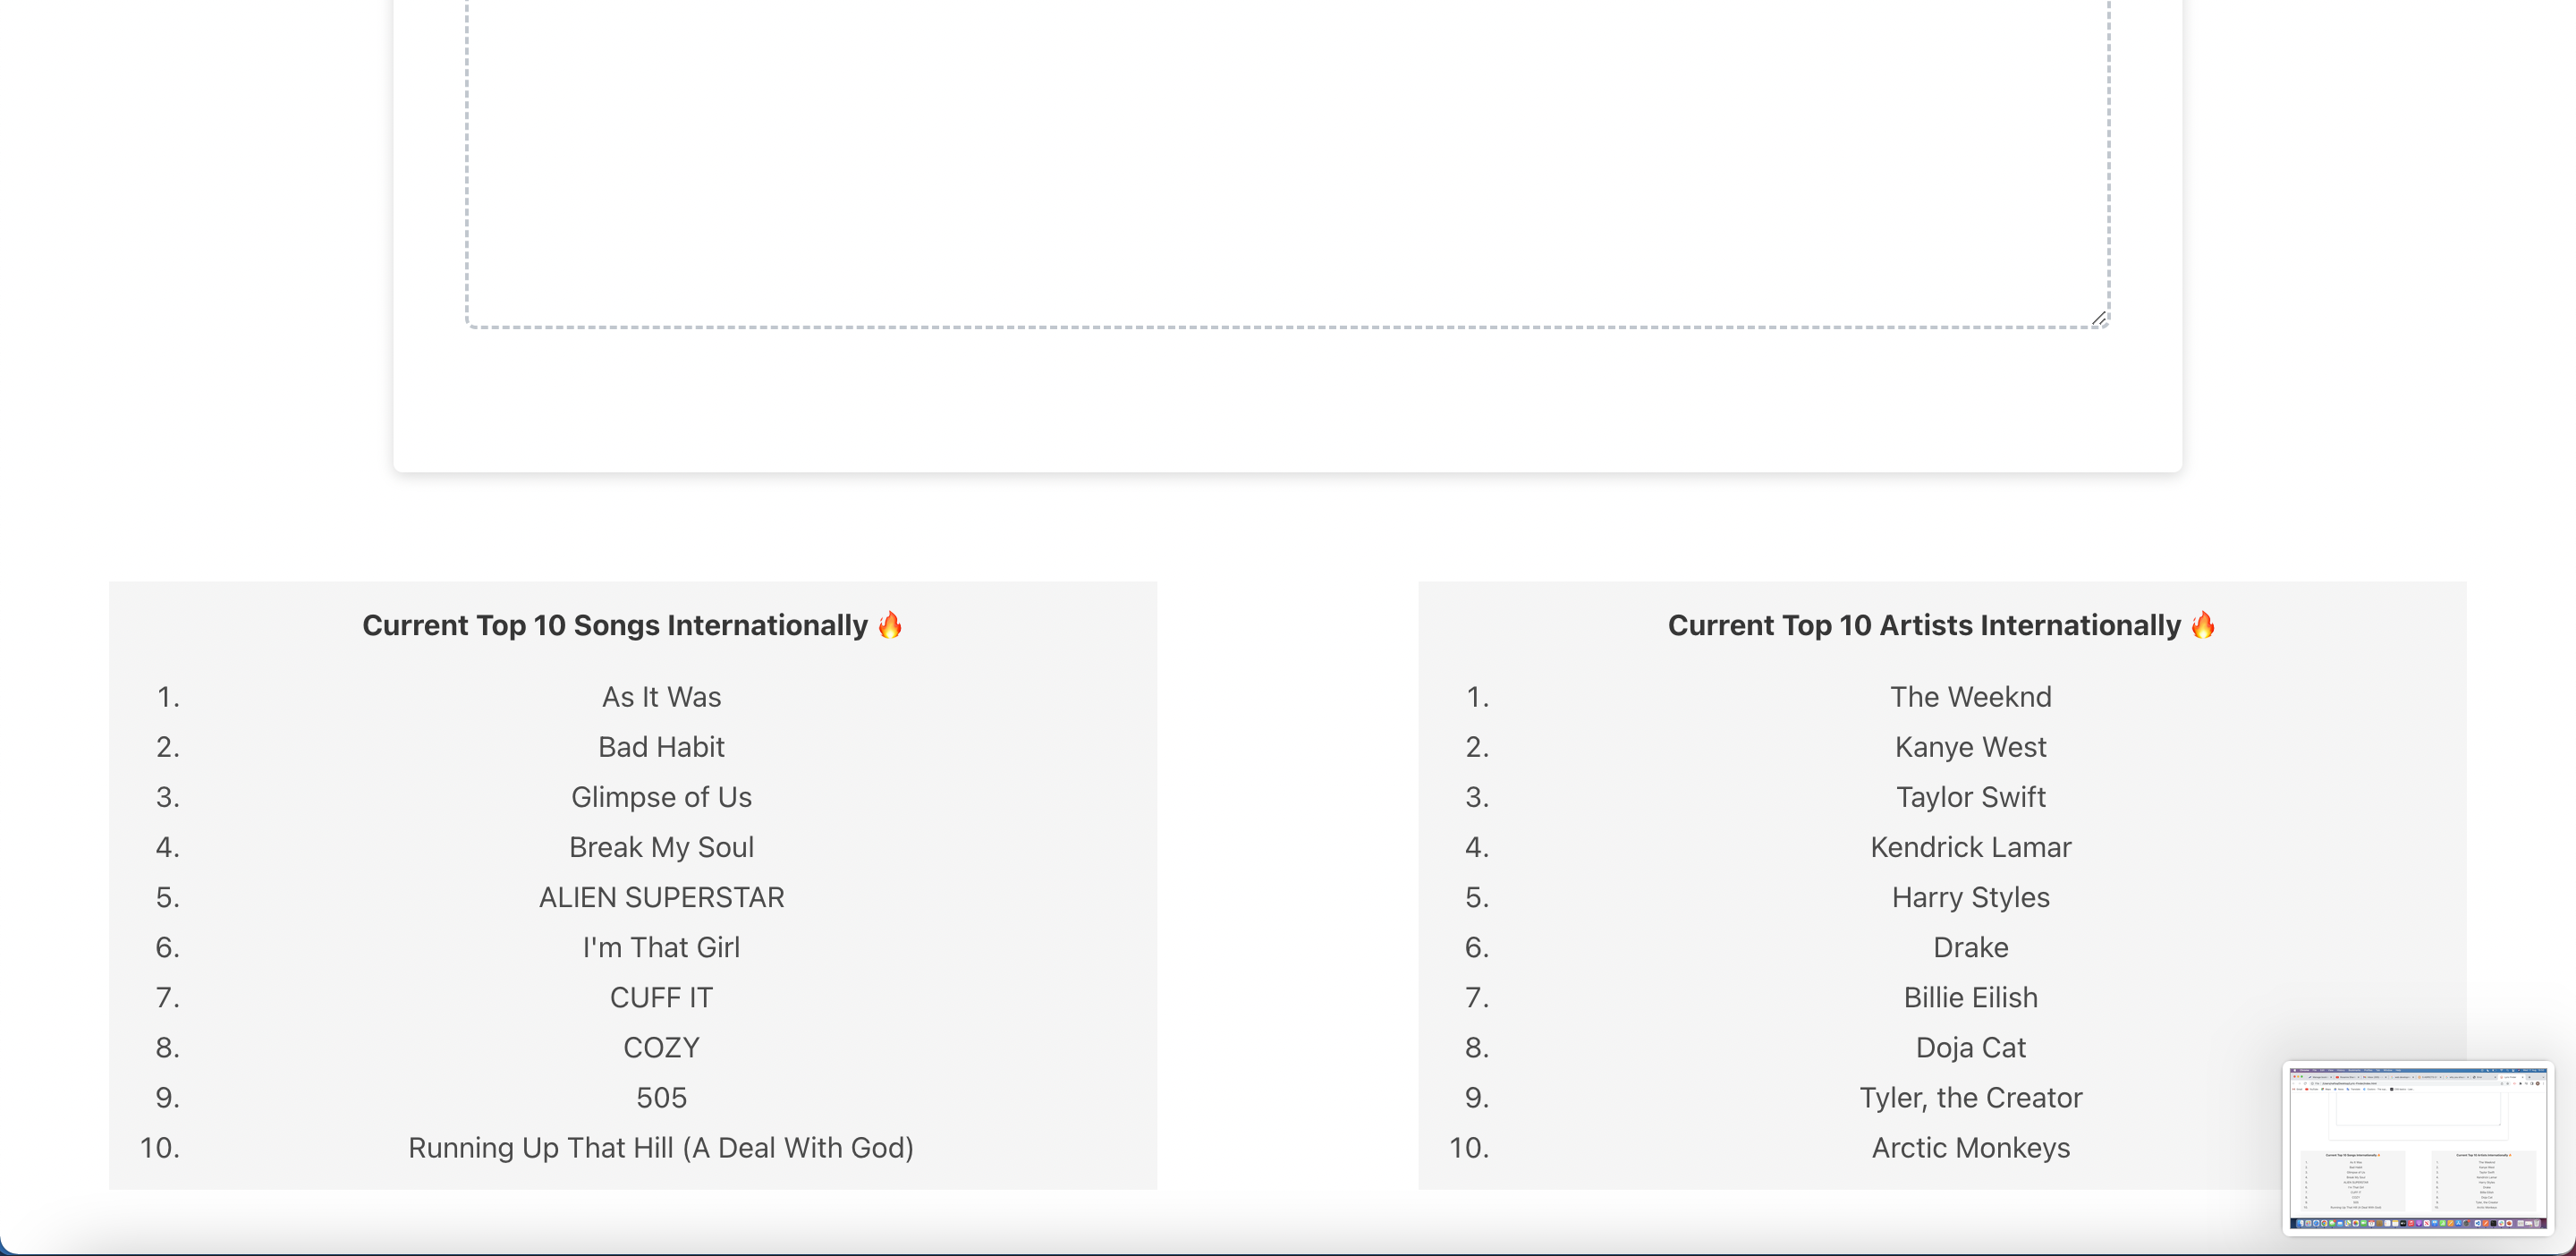Open the screenshot preview thumbnail

coord(2420,1150)
